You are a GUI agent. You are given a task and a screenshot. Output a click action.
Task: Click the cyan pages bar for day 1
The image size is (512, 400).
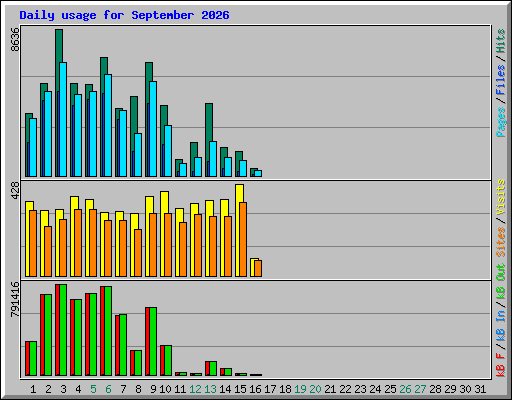[x=33, y=148]
